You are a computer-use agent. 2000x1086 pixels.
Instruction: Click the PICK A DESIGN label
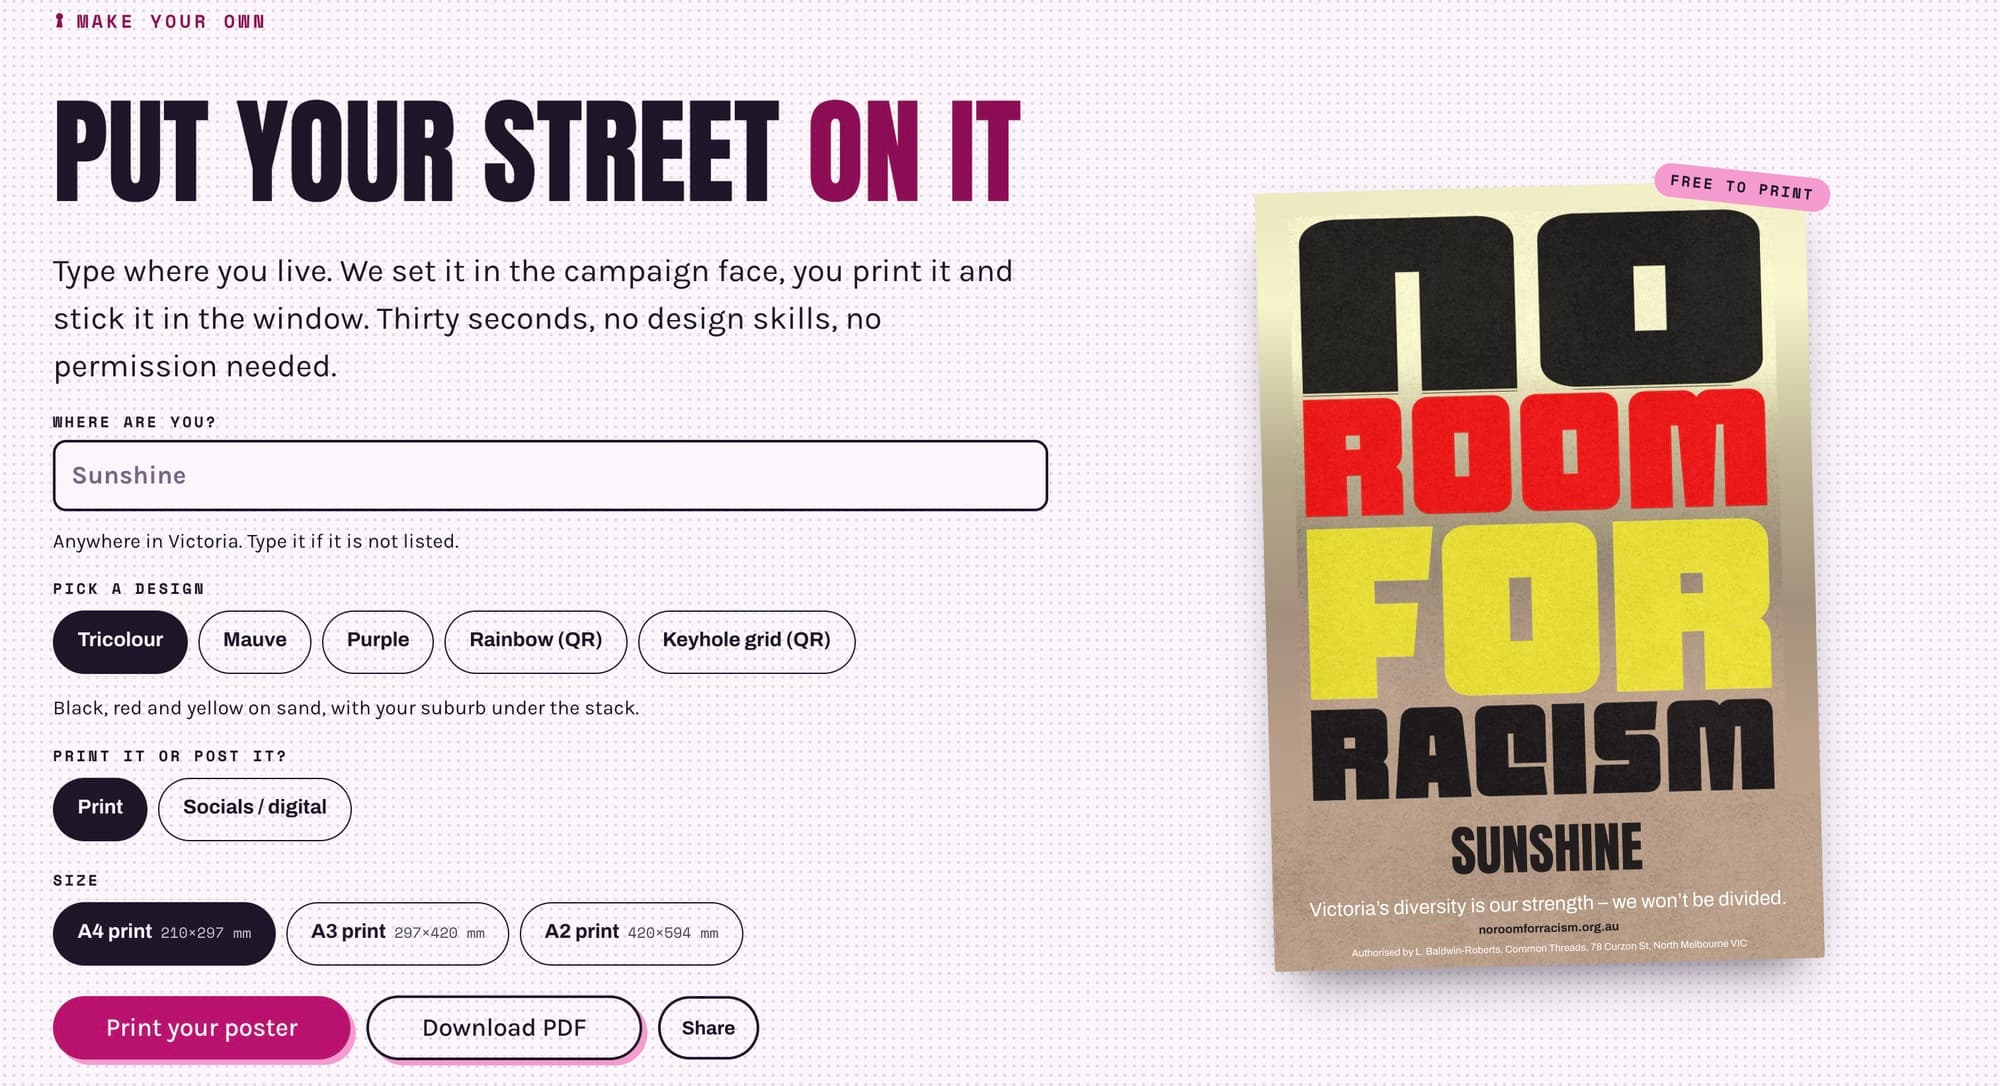pos(128,589)
